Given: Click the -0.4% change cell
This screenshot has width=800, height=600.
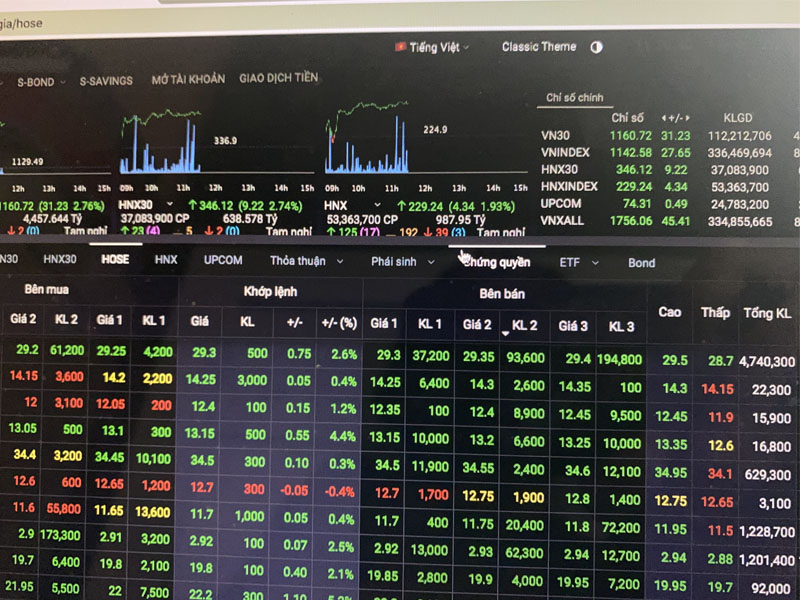Looking at the screenshot, I should 340,492.
